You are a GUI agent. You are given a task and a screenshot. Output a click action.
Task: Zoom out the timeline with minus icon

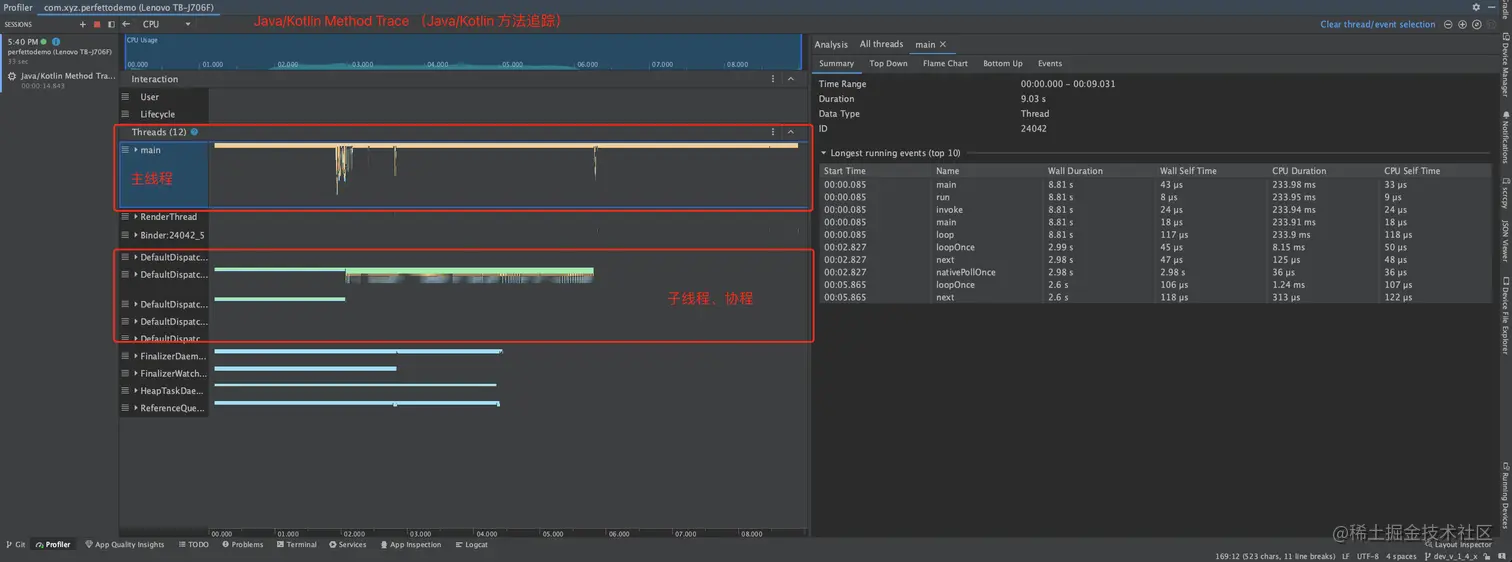point(1450,24)
